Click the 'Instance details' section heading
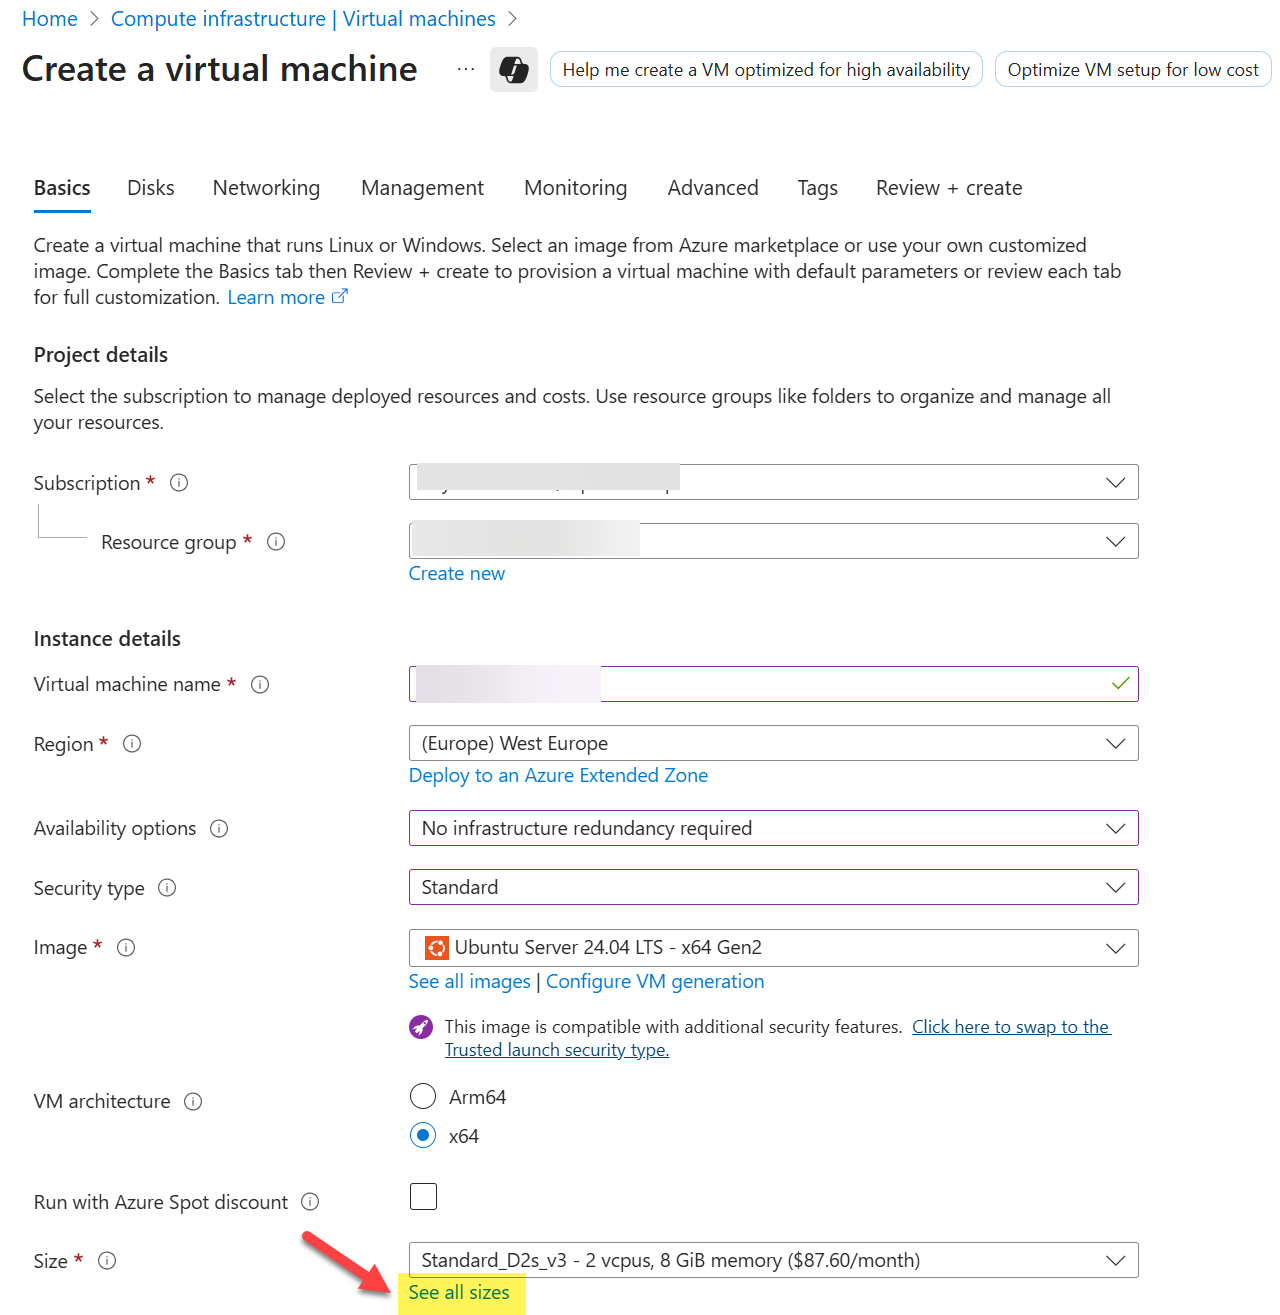 pyautogui.click(x=107, y=639)
